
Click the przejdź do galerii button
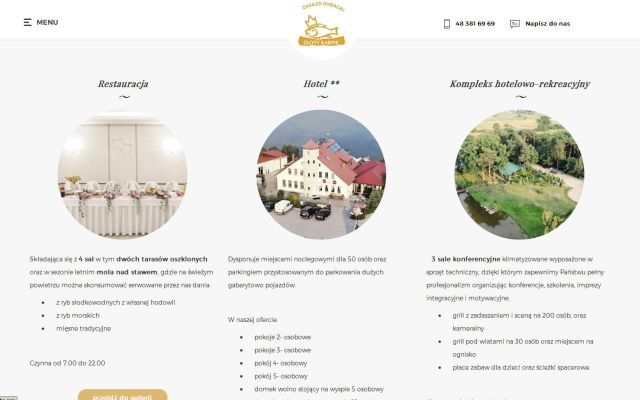(122, 395)
